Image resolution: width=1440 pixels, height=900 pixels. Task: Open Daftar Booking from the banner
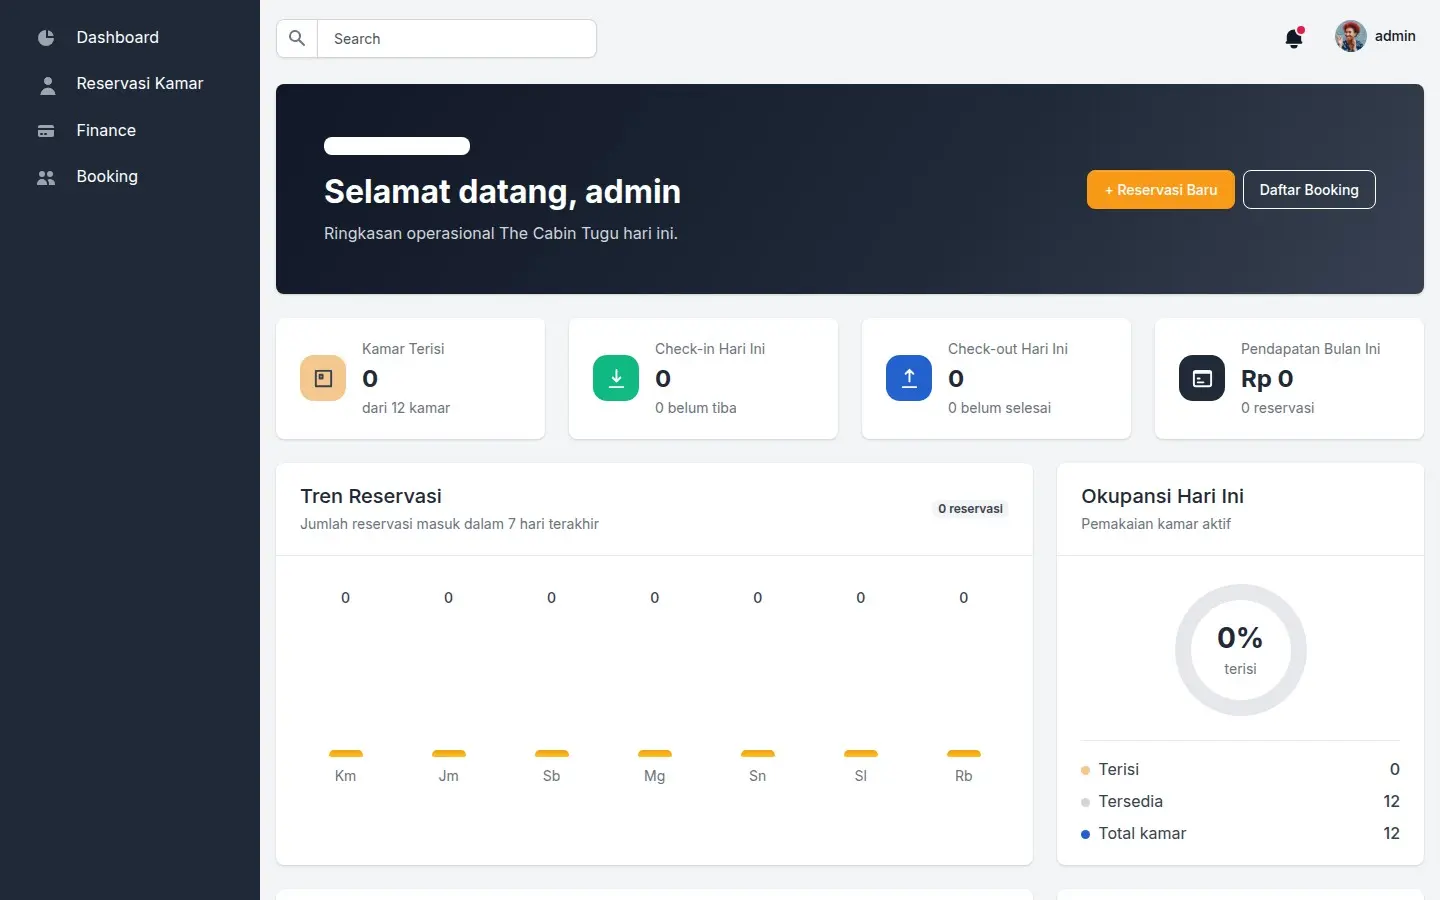pos(1309,190)
